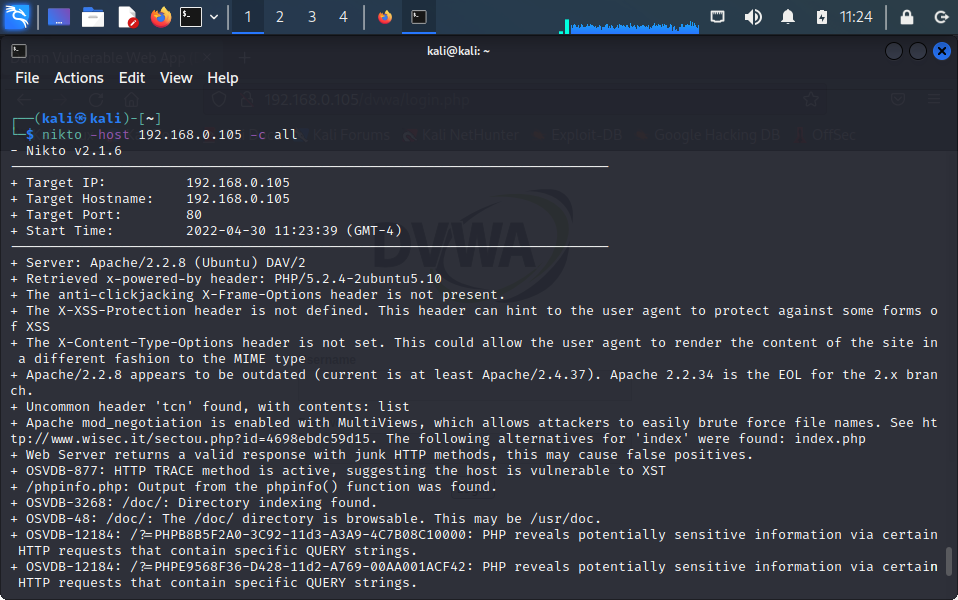The width and height of the screenshot is (958, 600).
Task: Open the Kali applications menu
Action: point(16,16)
